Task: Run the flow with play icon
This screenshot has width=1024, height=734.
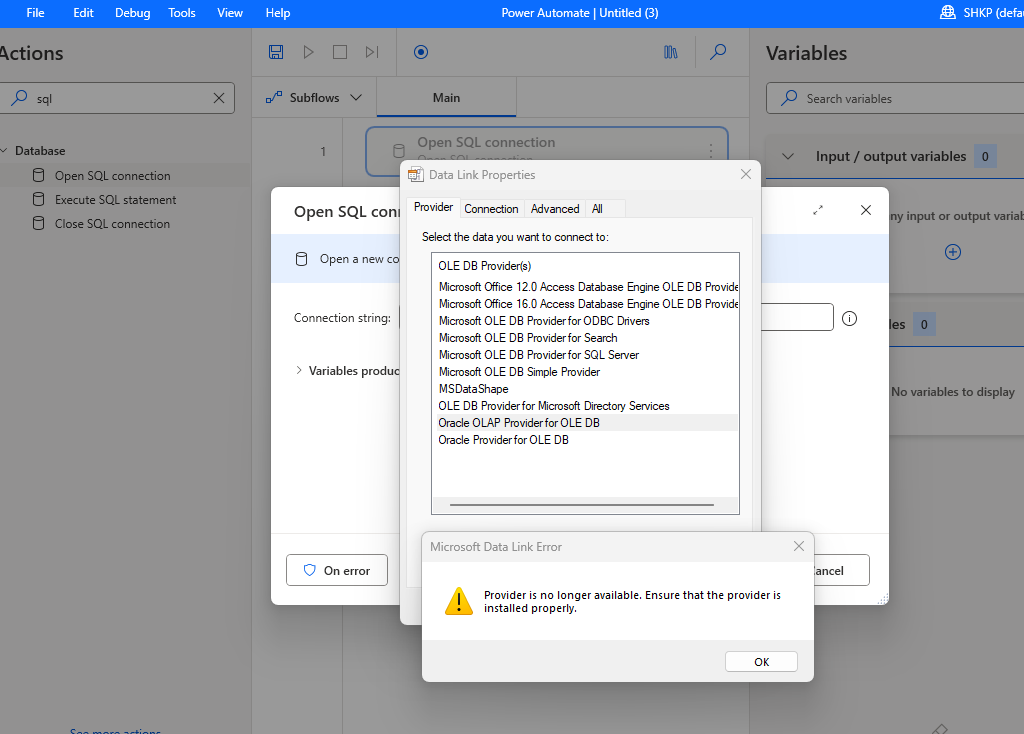Action: tap(308, 52)
